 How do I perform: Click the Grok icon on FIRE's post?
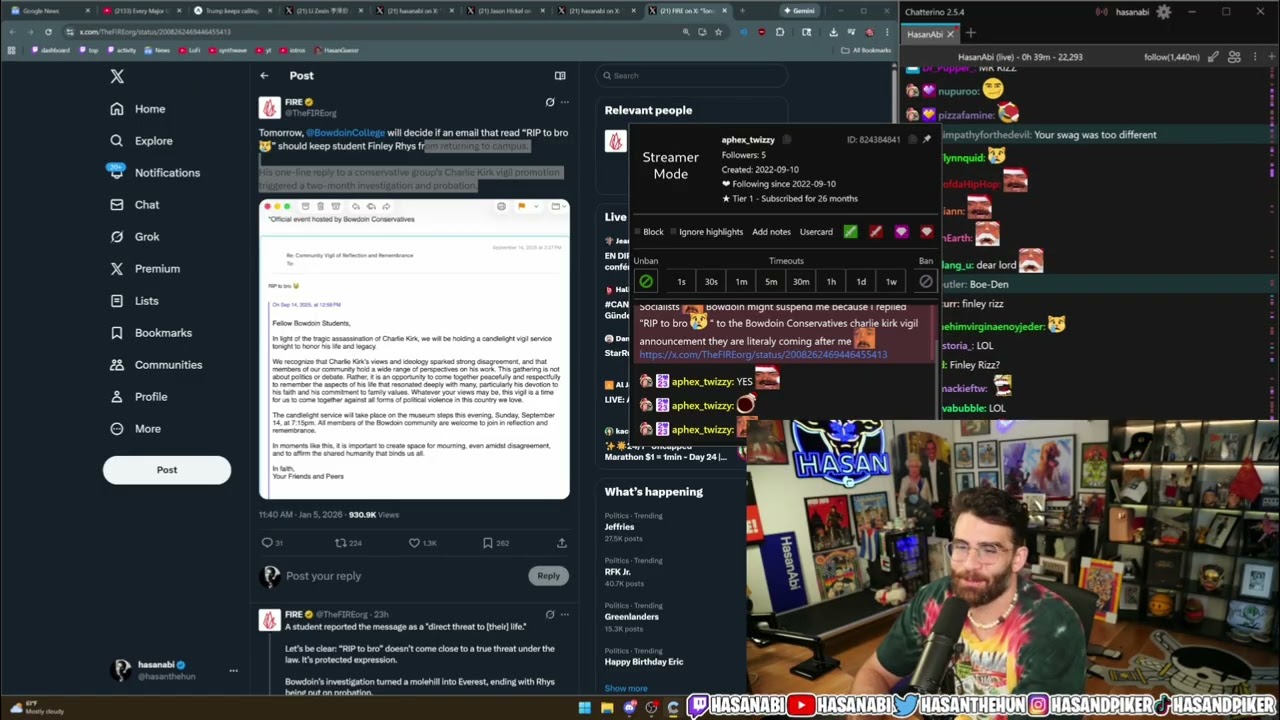tap(549, 102)
